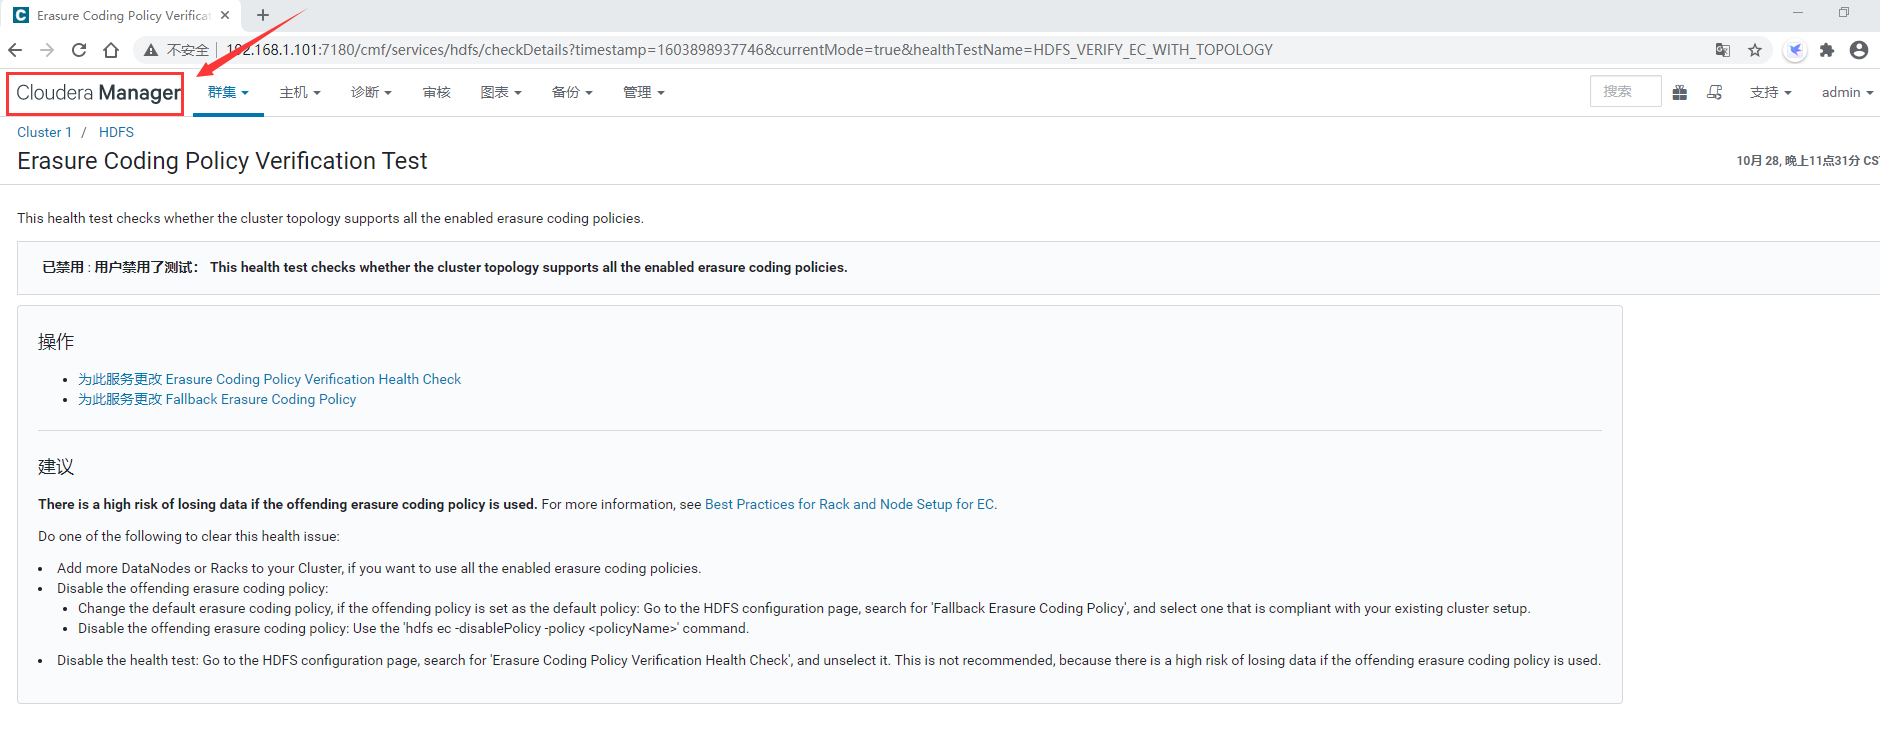This screenshot has height=750, width=1880.
Task: Click the Erasure Coding Policy Verification Test heading
Action: (x=222, y=161)
